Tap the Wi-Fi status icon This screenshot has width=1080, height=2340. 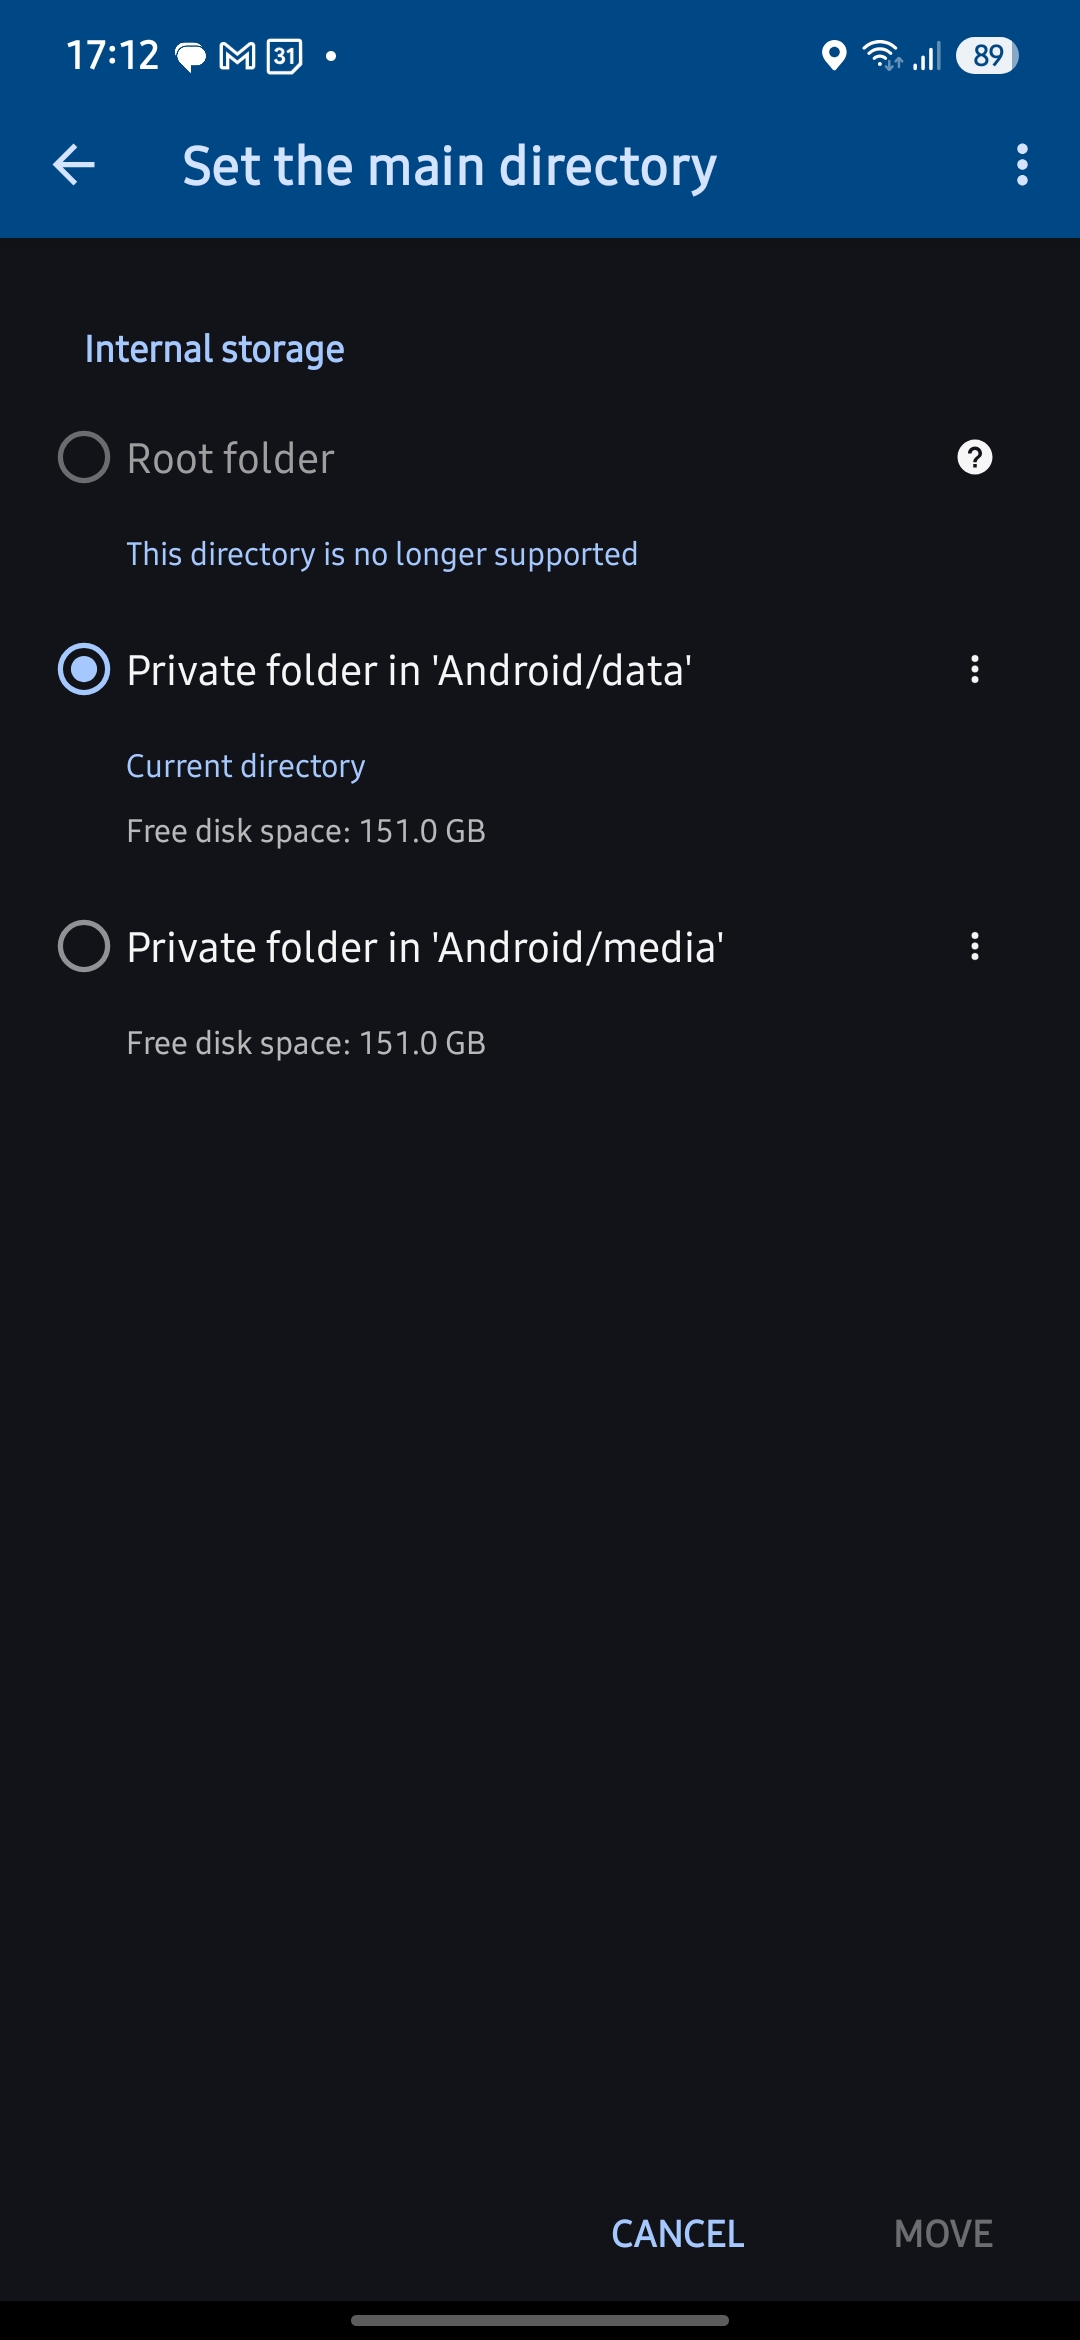coord(882,56)
